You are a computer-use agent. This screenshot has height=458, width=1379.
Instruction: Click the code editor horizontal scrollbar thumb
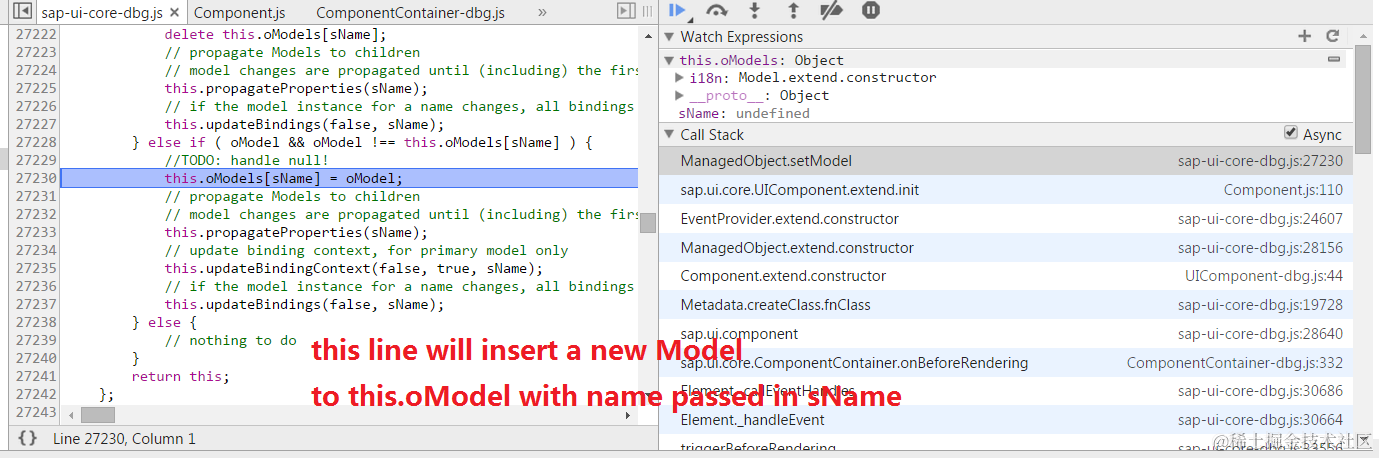[x=98, y=413]
